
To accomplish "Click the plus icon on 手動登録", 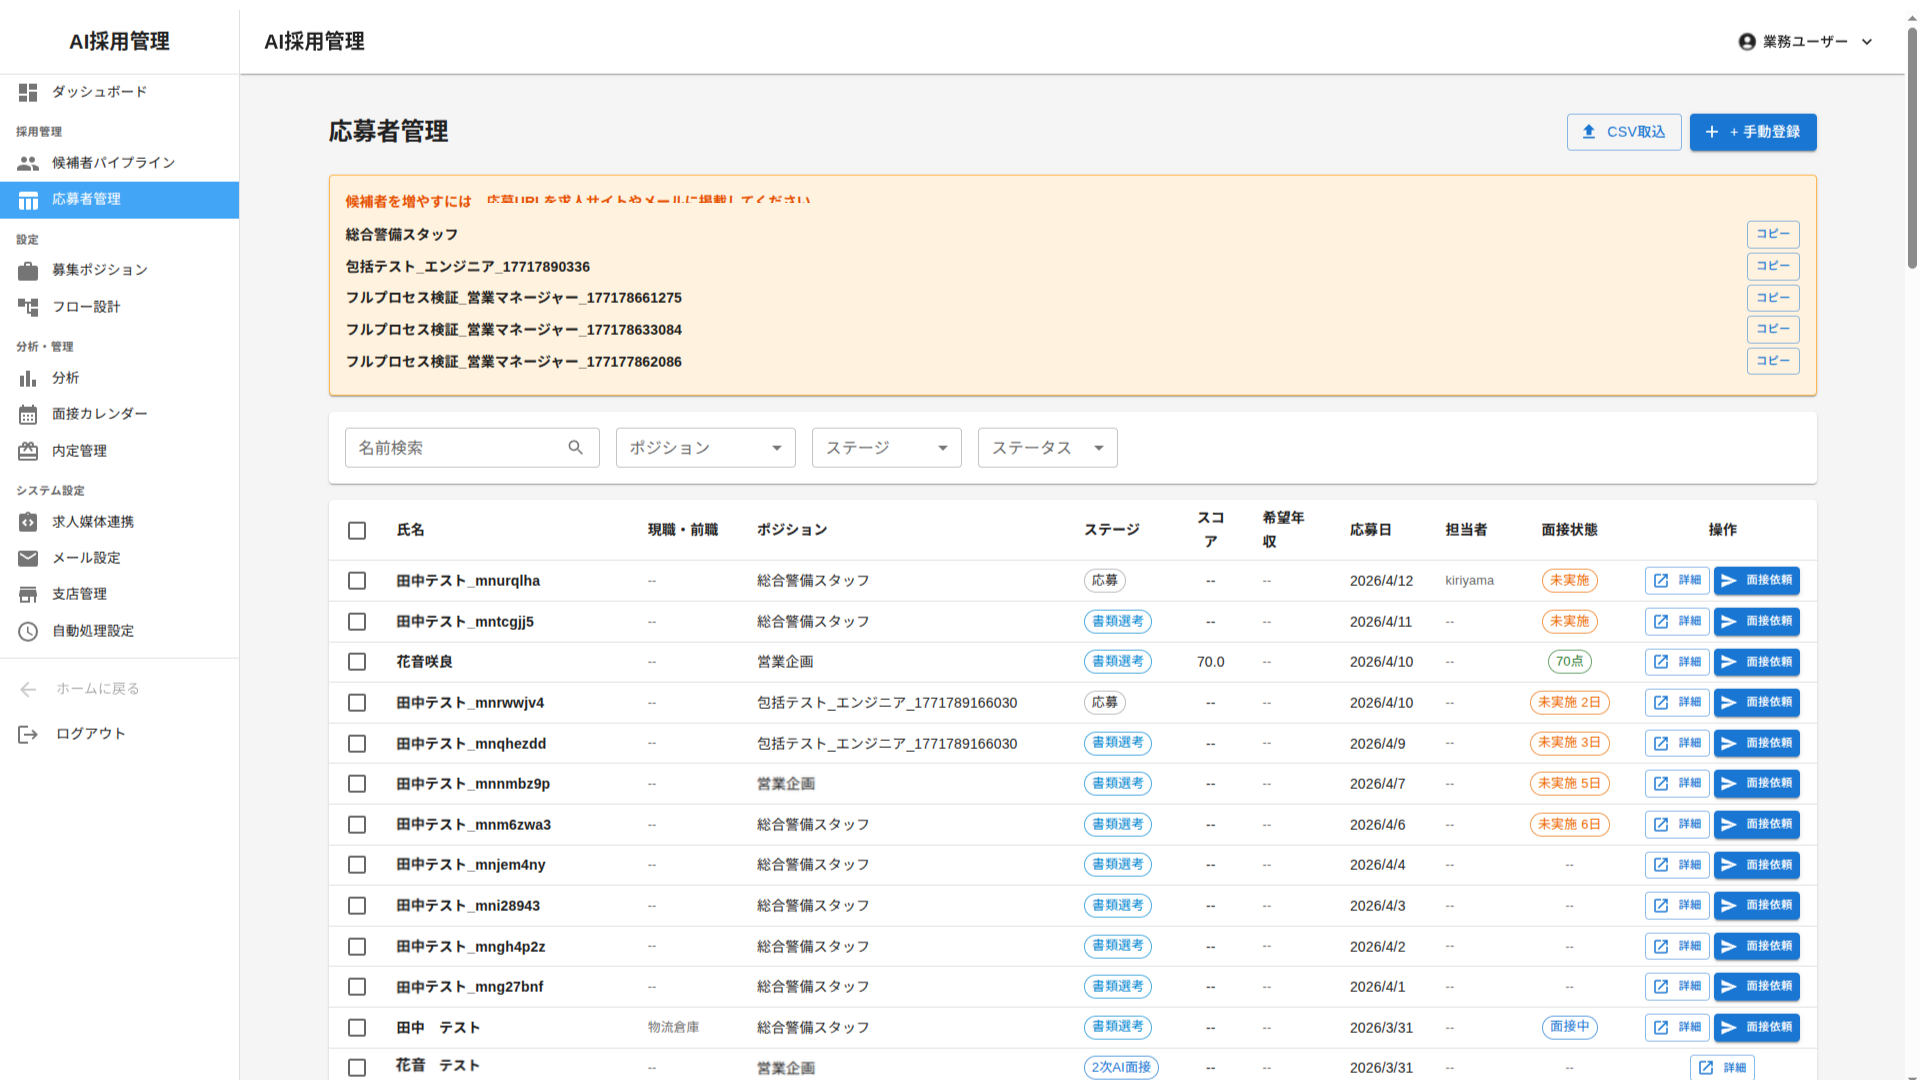I will (1712, 132).
